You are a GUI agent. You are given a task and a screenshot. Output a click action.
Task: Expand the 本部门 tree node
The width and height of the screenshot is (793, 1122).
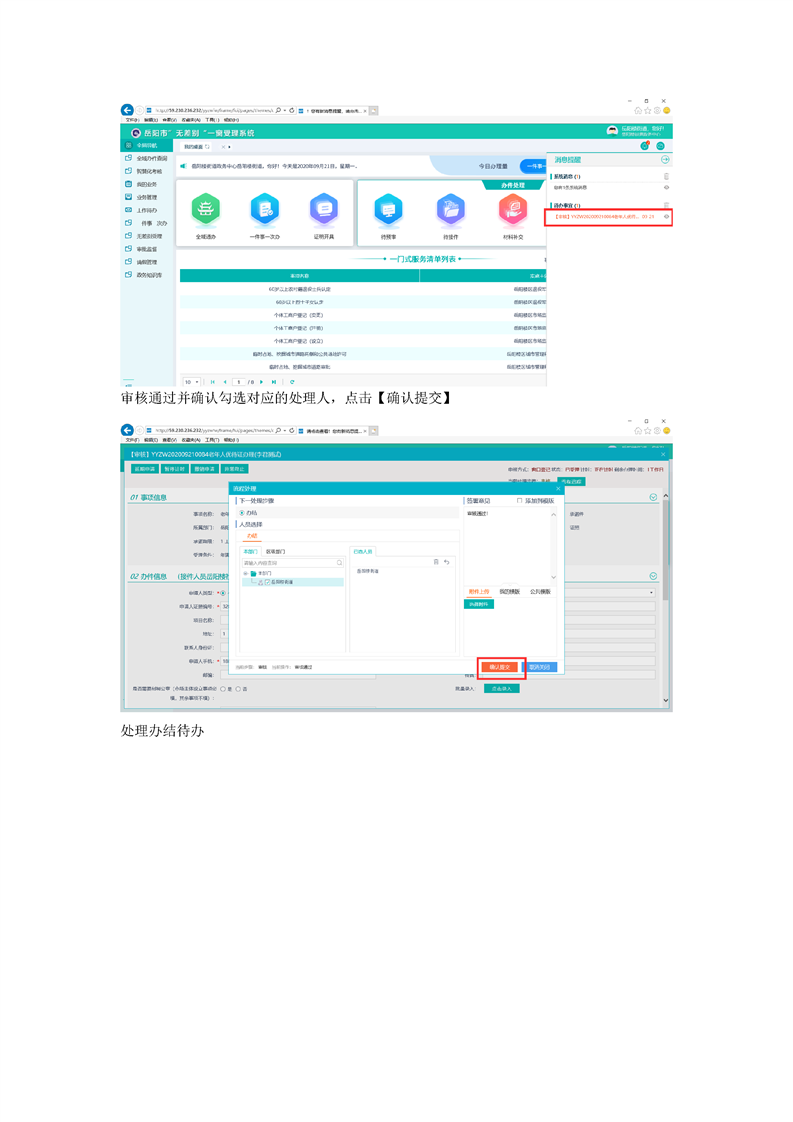click(246, 574)
